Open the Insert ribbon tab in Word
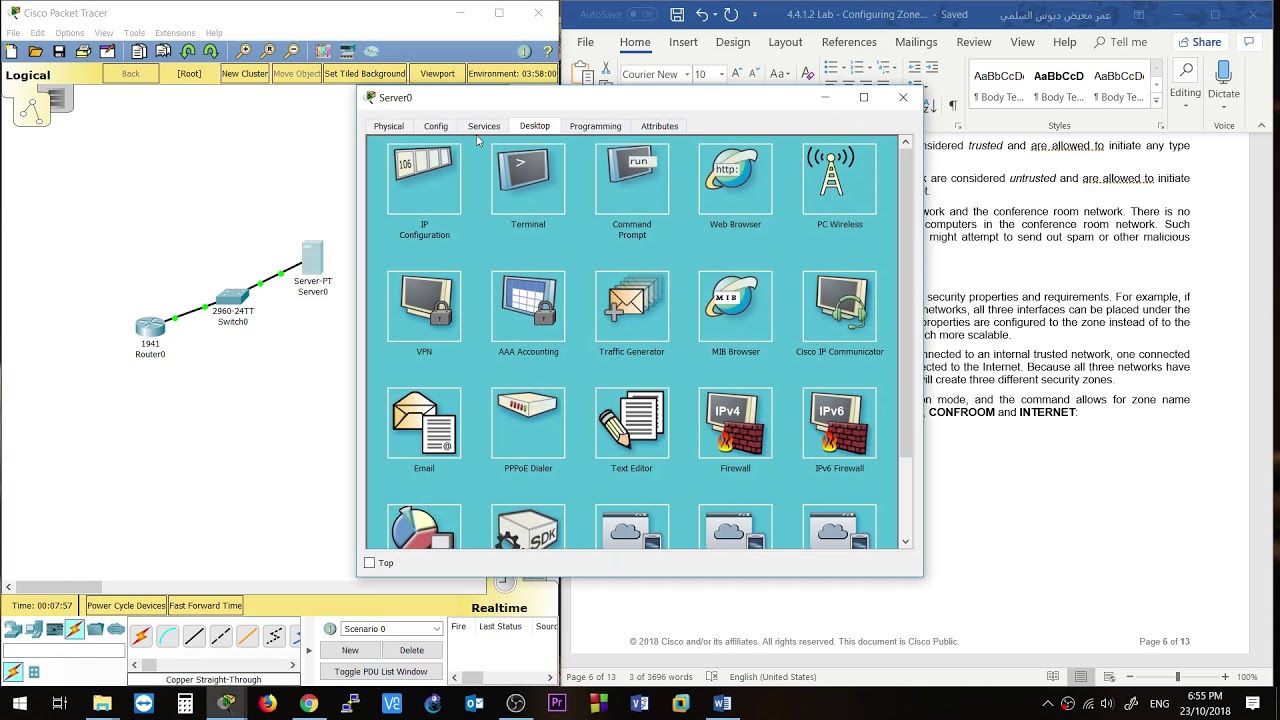 (683, 42)
